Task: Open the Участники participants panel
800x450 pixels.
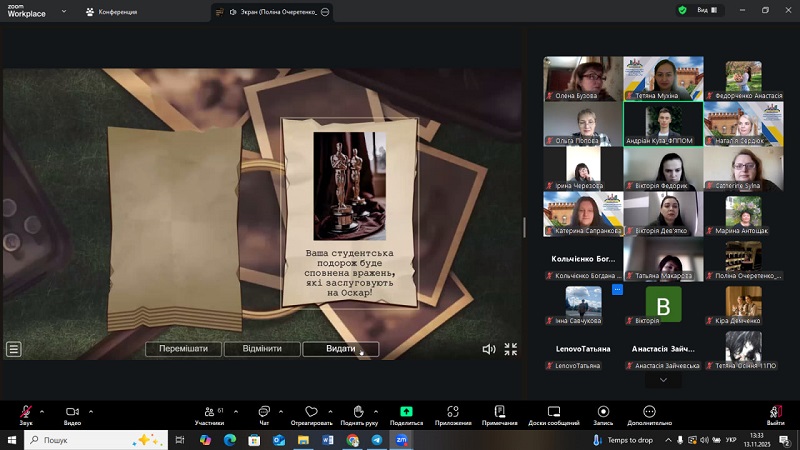Action: pos(209,412)
